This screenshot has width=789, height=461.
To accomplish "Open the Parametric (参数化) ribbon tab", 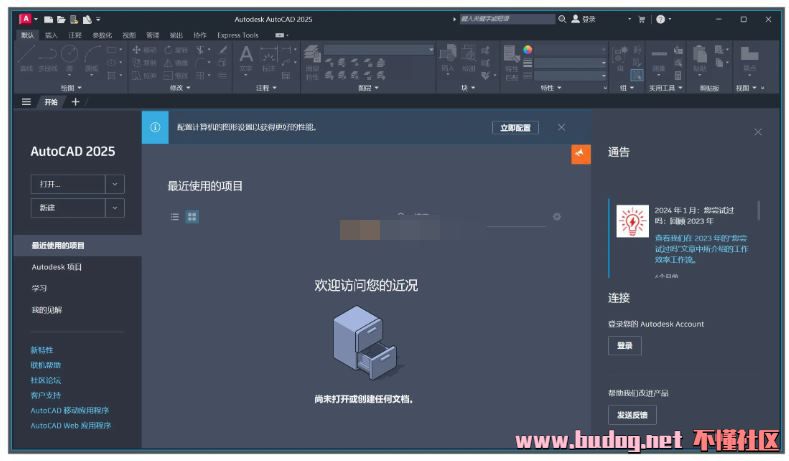I will pos(102,35).
